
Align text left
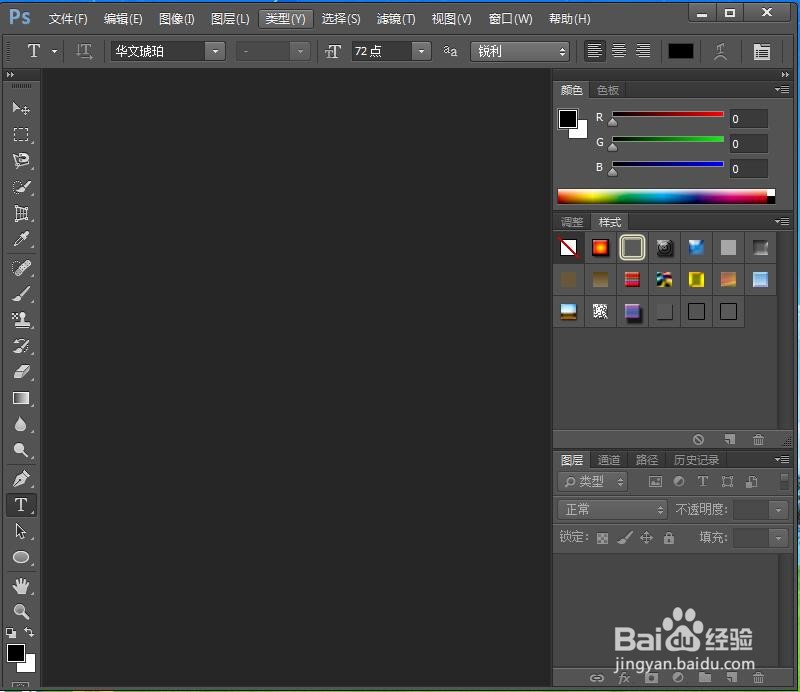594,51
